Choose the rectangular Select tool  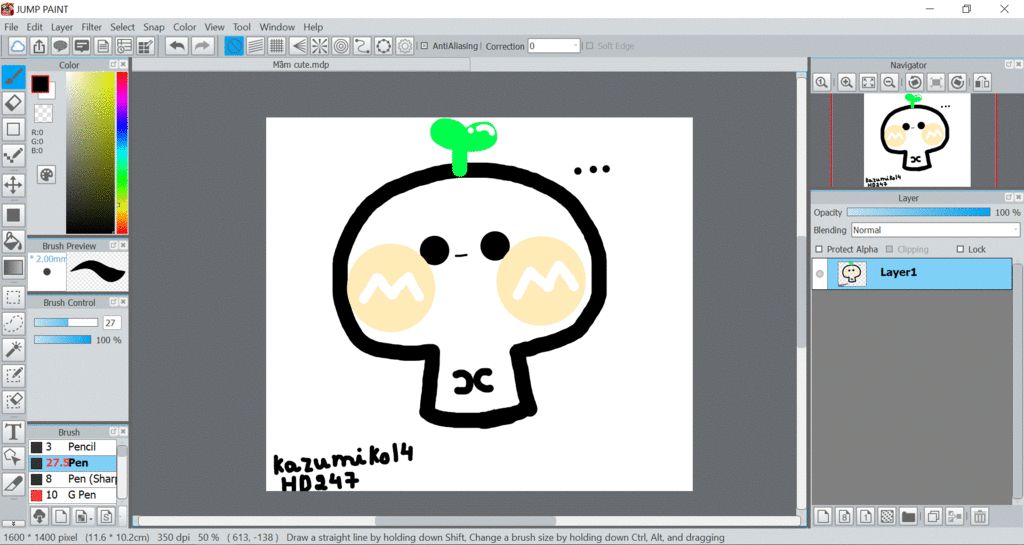click(x=13, y=298)
